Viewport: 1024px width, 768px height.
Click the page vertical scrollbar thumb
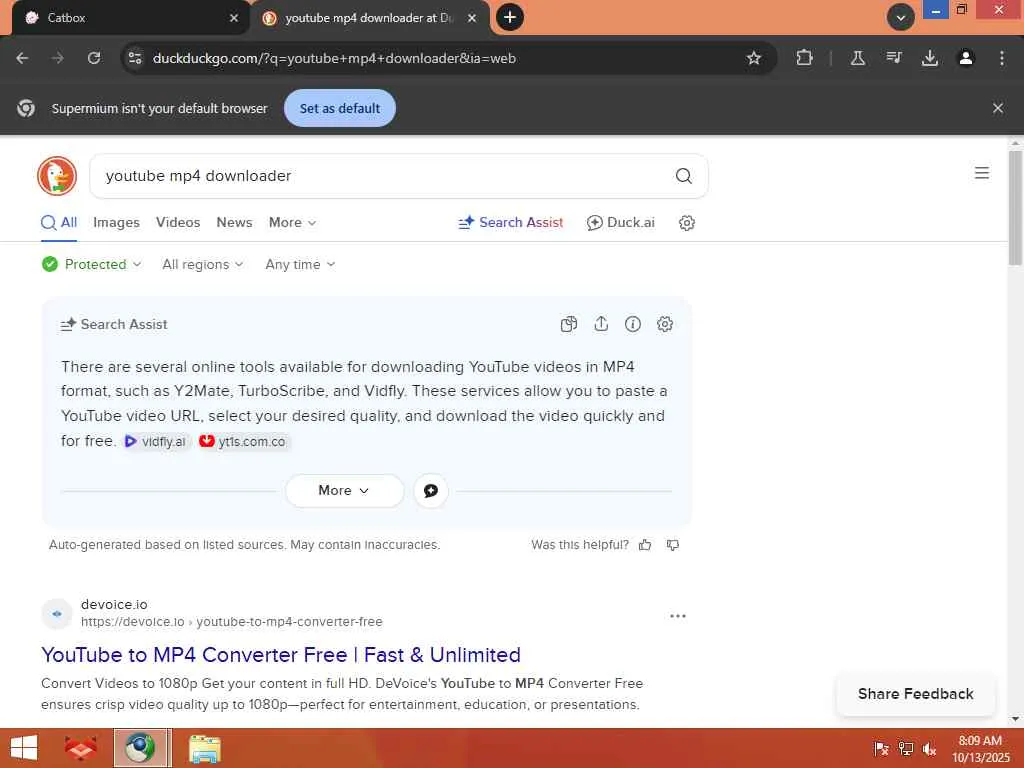pos(1015,208)
